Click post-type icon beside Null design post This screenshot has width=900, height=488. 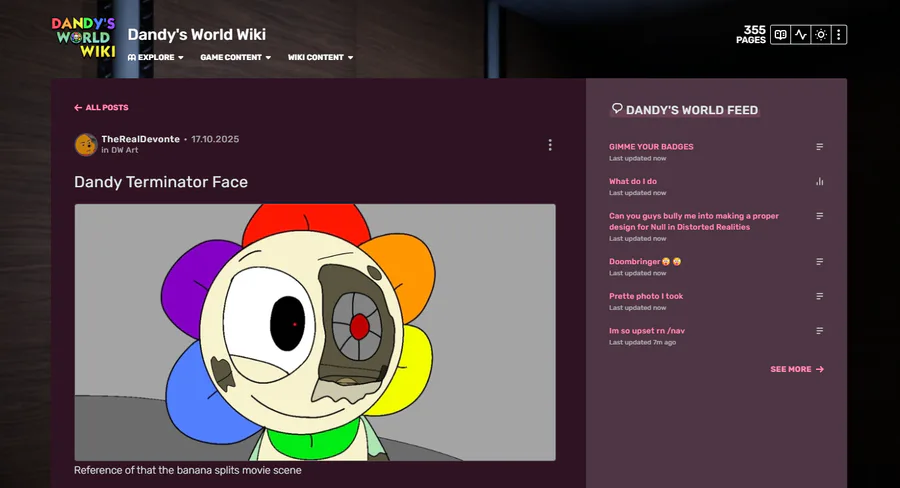click(820, 216)
